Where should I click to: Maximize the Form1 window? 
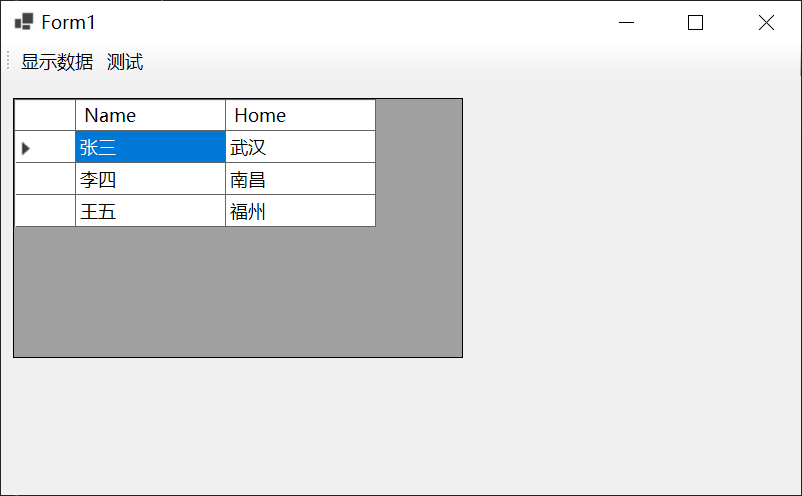[696, 23]
